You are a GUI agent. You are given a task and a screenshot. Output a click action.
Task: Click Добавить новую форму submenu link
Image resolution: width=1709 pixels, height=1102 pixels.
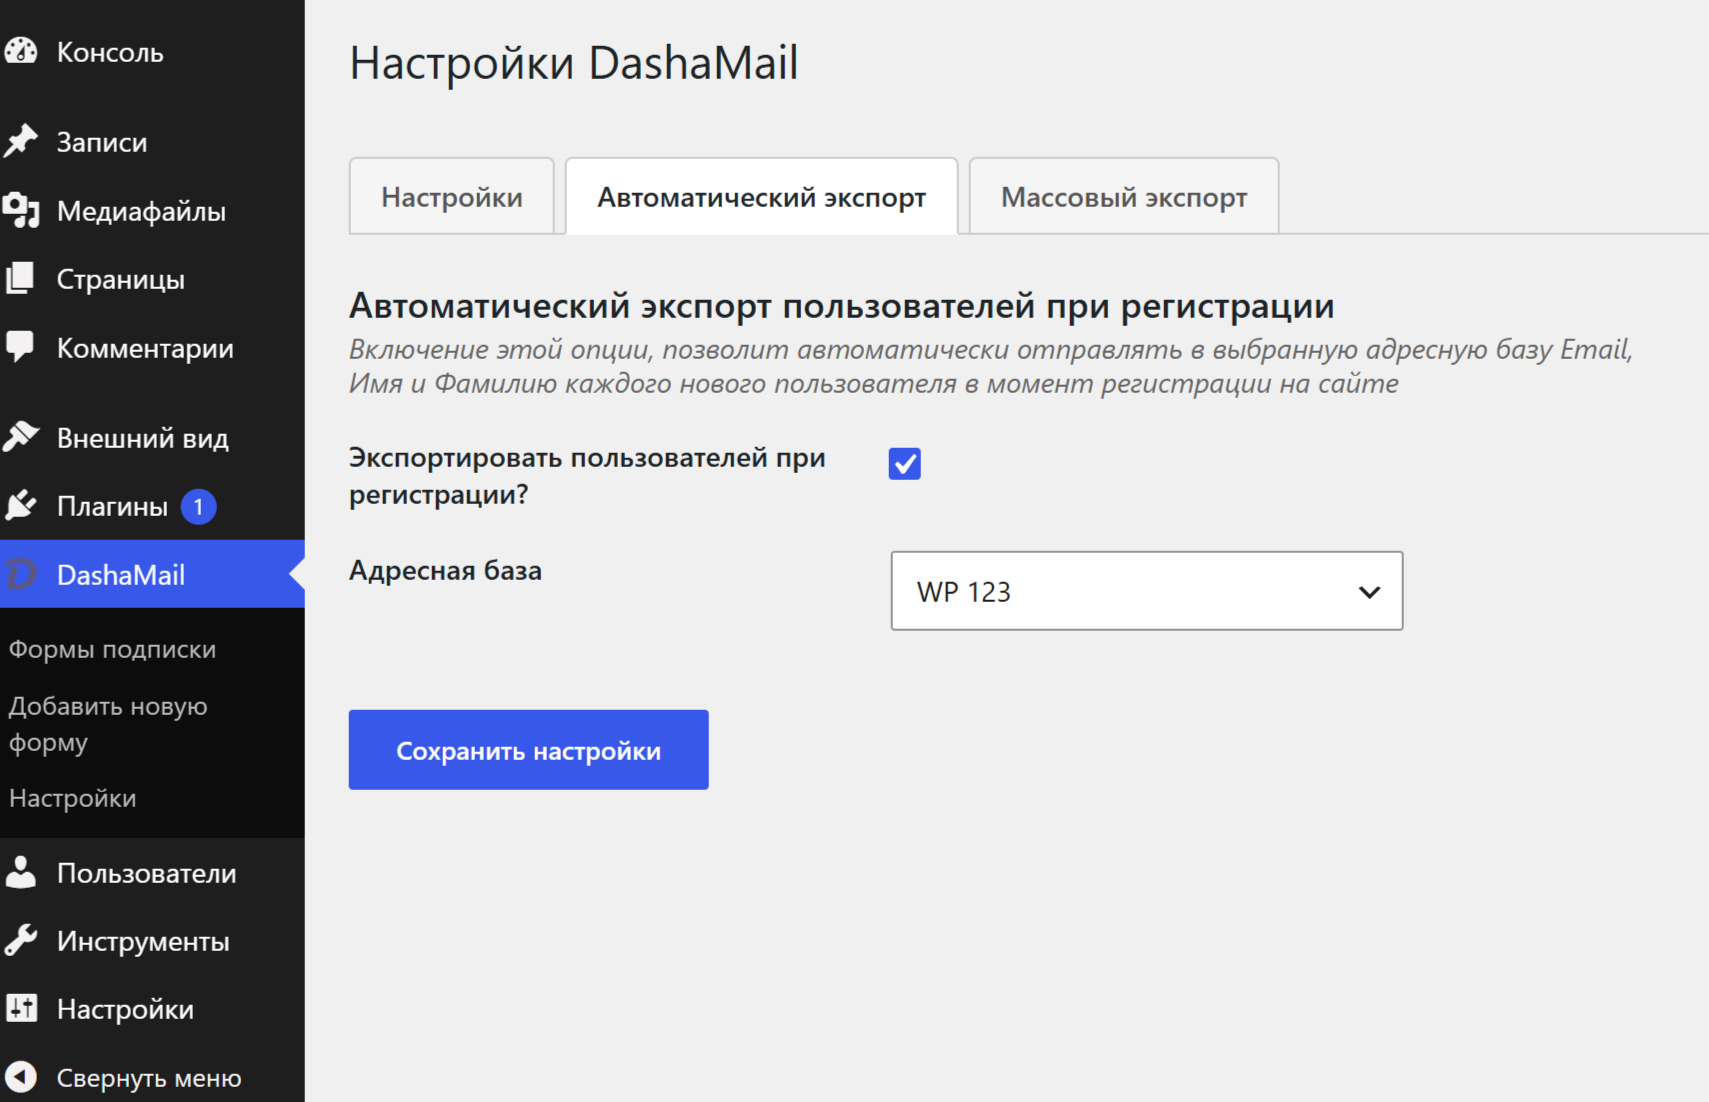pos(108,724)
